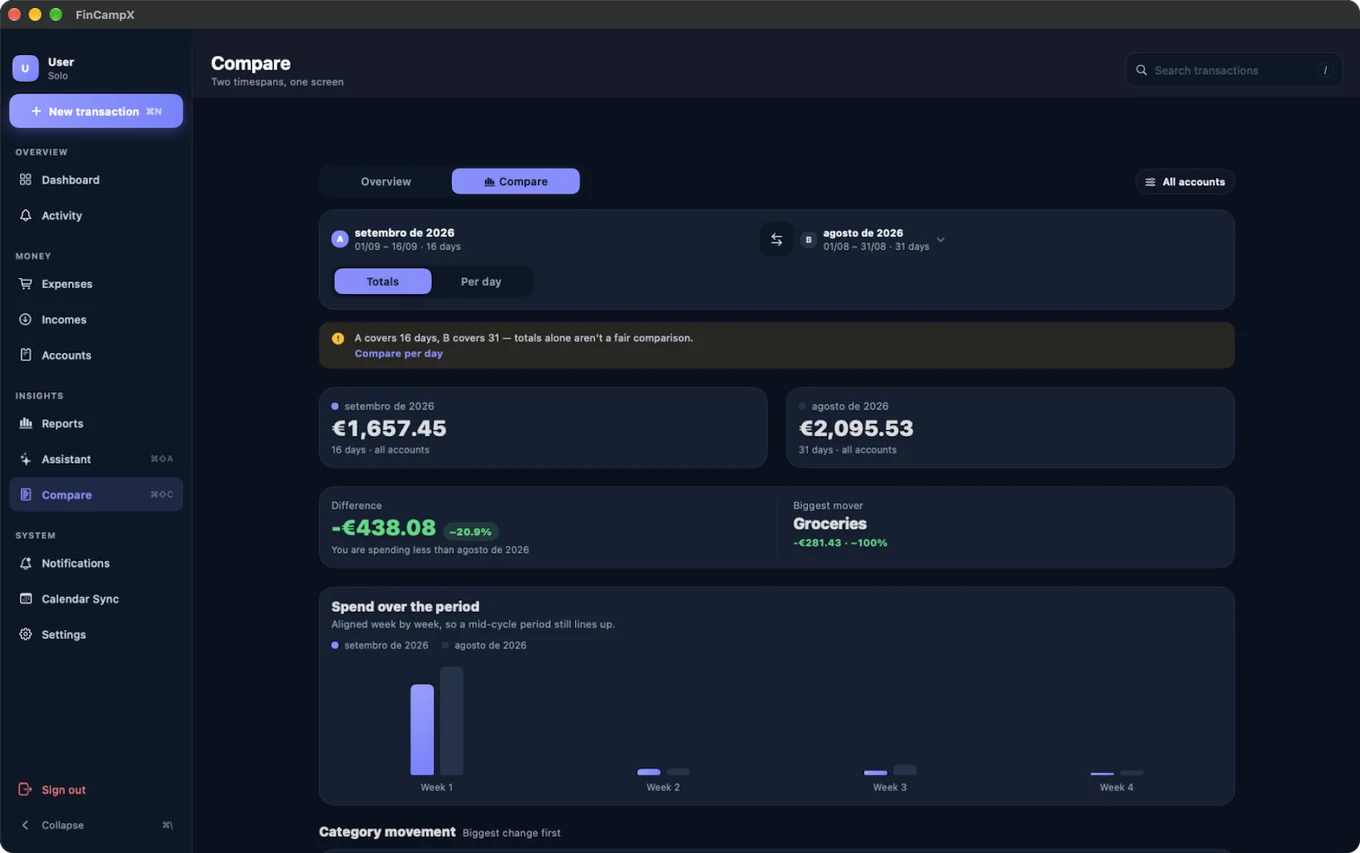Click the magnifier icon in search box
The height and width of the screenshot is (853, 1360).
pos(1141,70)
